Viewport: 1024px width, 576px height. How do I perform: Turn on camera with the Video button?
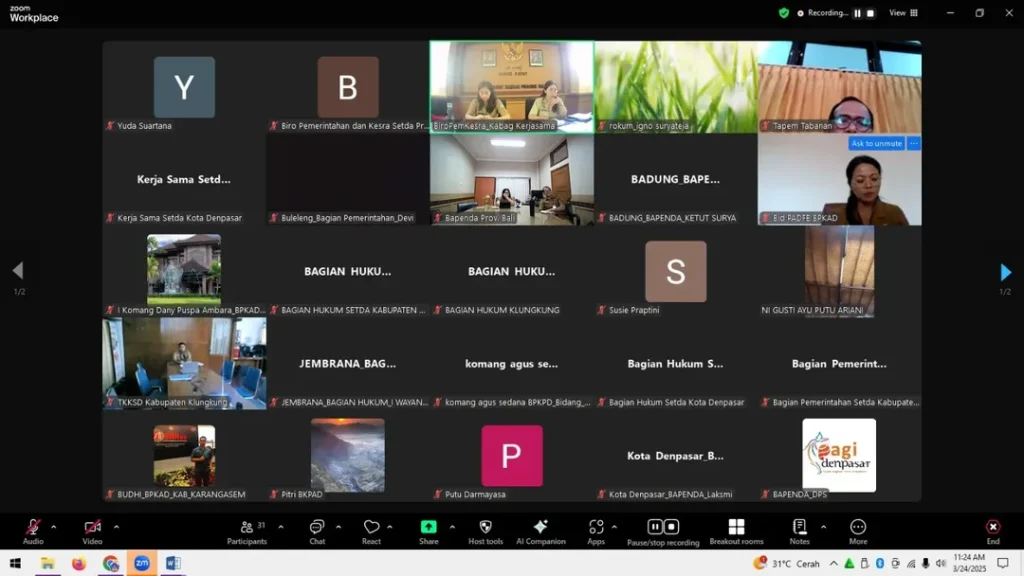click(x=92, y=531)
